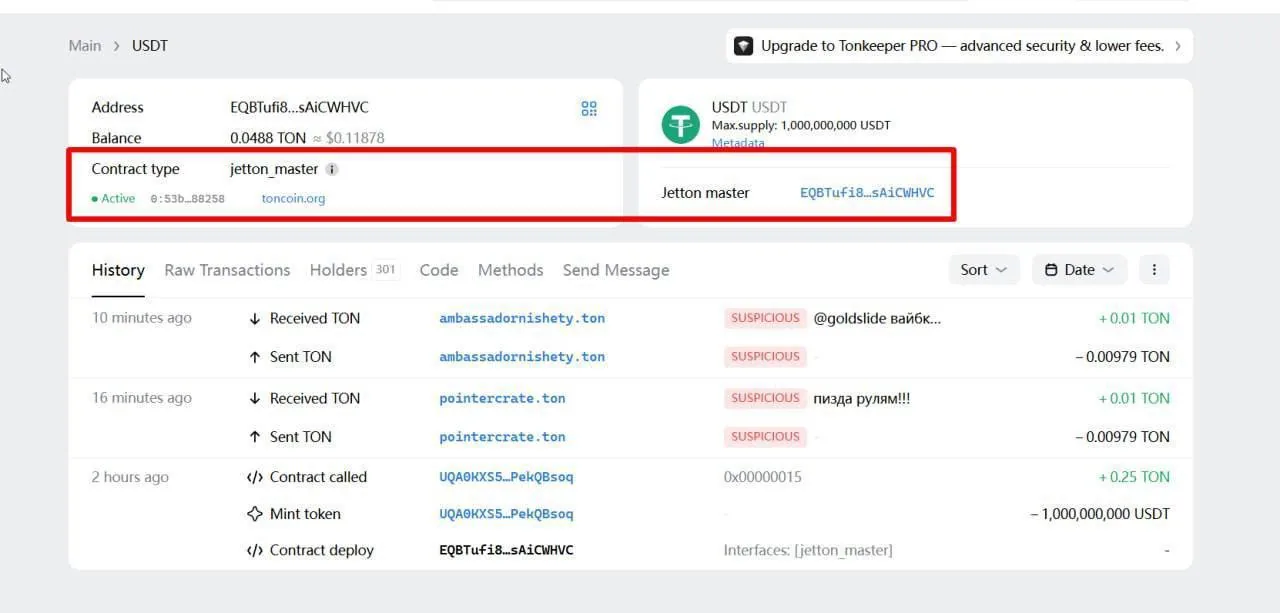Go to Main in the breadcrumb
The height and width of the screenshot is (613, 1280).
(x=85, y=46)
